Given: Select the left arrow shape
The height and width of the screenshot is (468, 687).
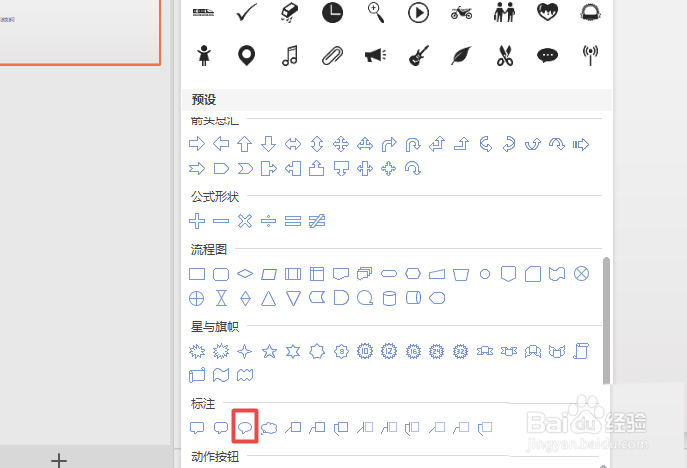Looking at the screenshot, I should pyautogui.click(x=221, y=144).
